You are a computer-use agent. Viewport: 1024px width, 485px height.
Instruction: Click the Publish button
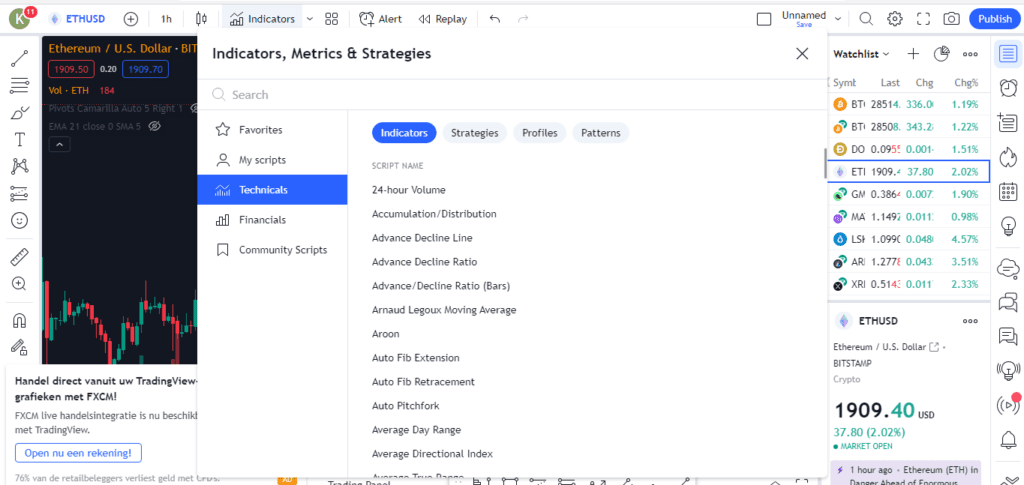click(x=994, y=19)
